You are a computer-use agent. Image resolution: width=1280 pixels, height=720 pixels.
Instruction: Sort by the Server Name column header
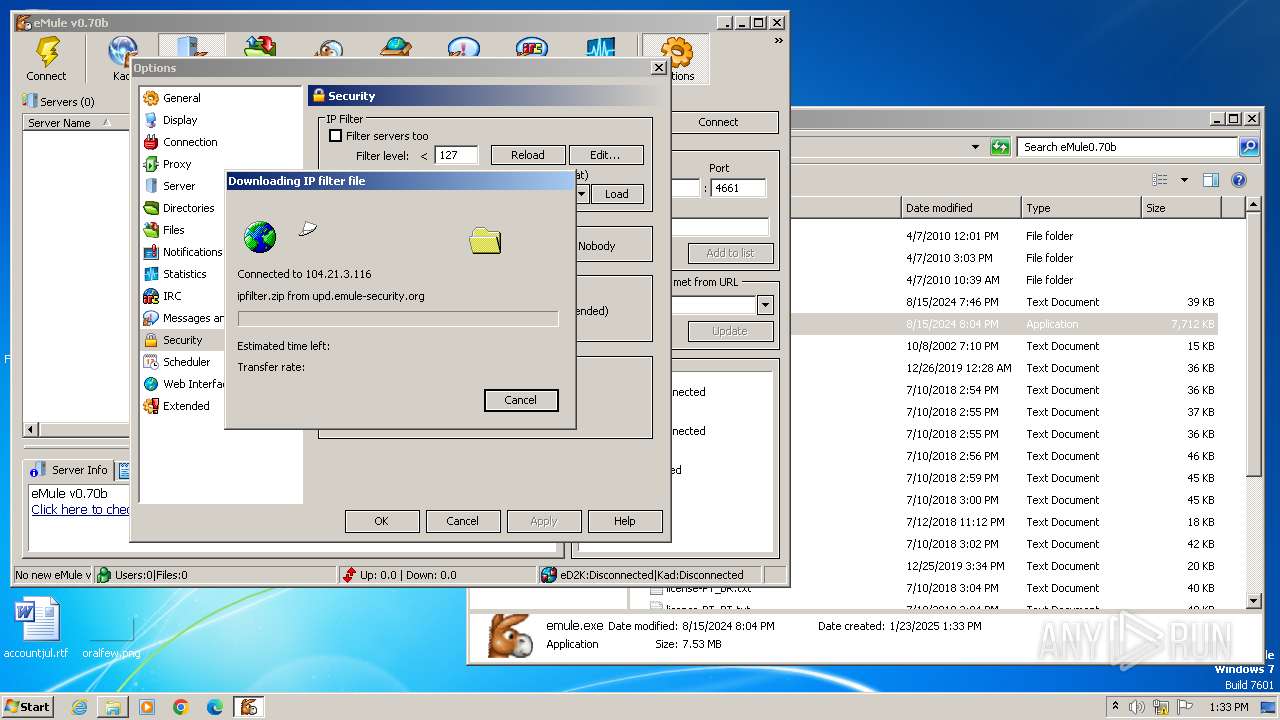pyautogui.click(x=75, y=123)
